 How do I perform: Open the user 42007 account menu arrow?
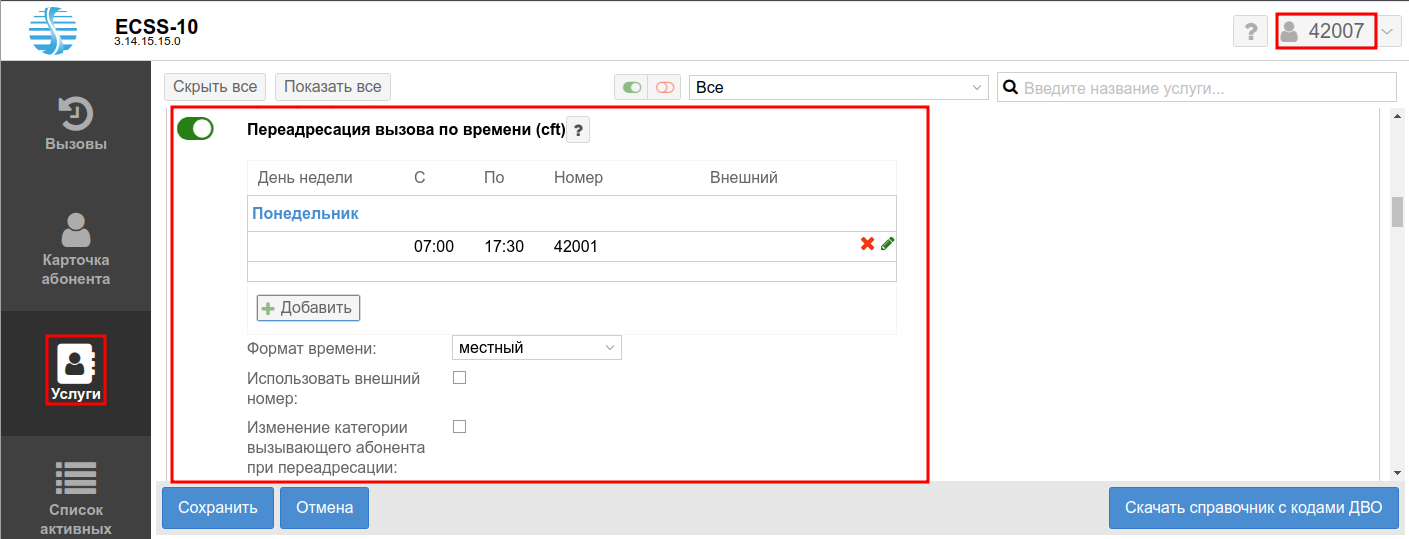[1389, 31]
